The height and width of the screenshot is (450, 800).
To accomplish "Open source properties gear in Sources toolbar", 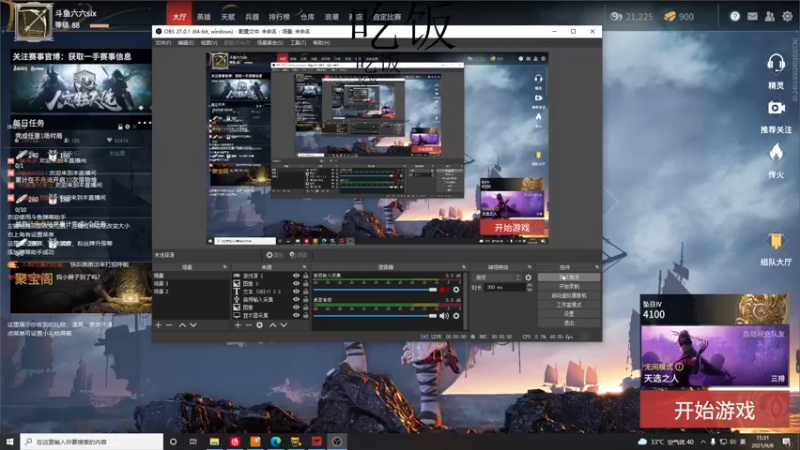I will click(x=260, y=325).
